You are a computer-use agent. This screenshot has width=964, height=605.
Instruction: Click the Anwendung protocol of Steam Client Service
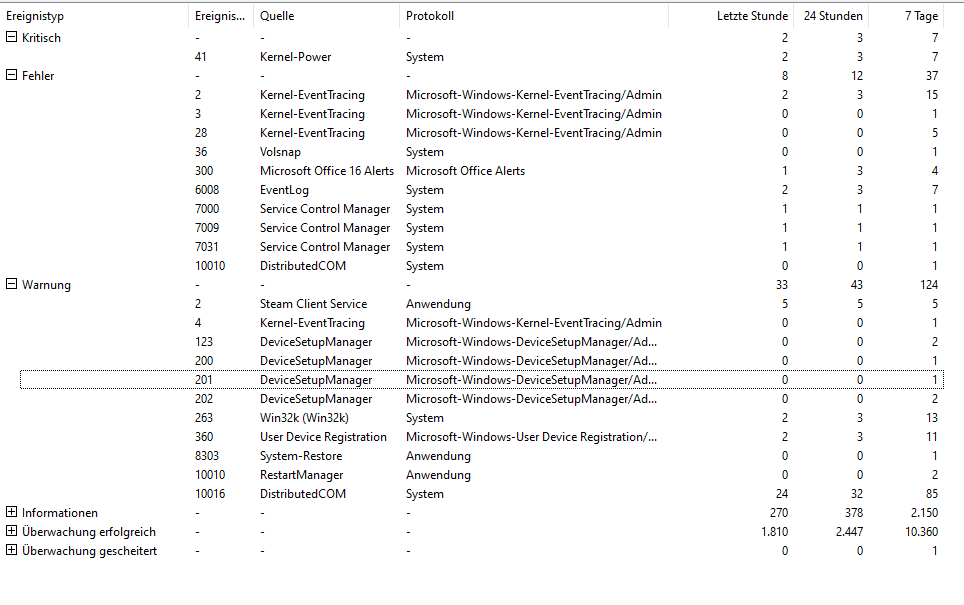[x=438, y=304]
